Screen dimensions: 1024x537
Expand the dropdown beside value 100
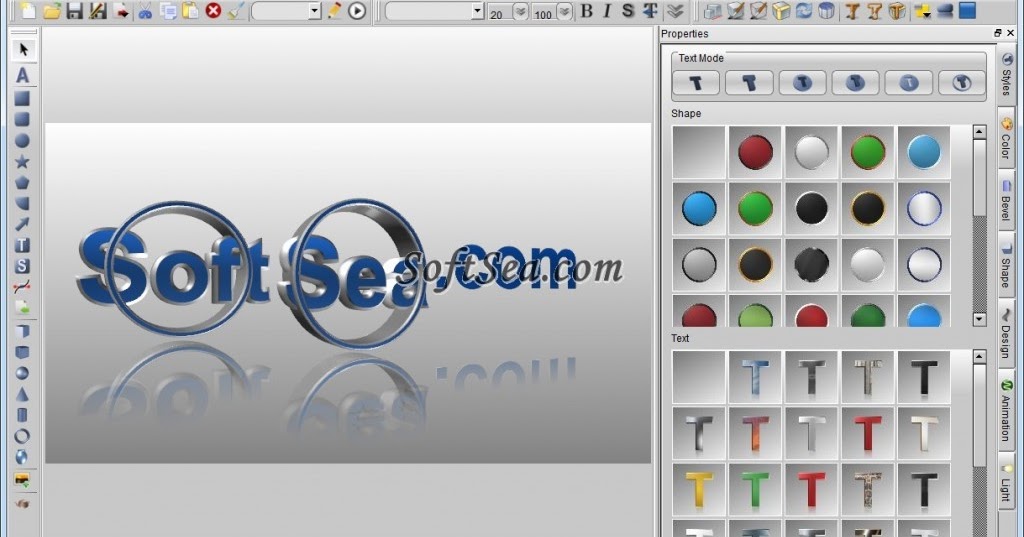pyautogui.click(x=564, y=11)
